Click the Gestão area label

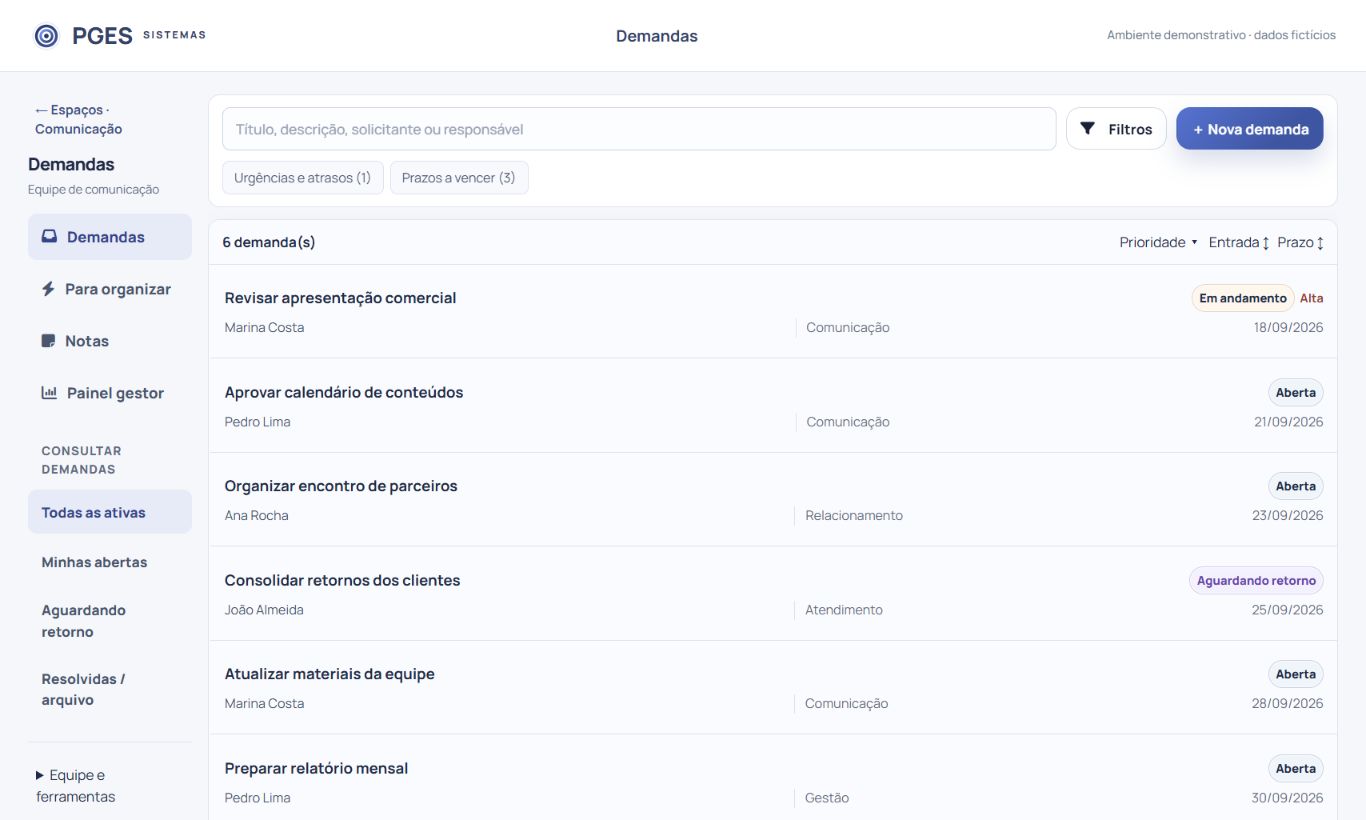(827, 798)
